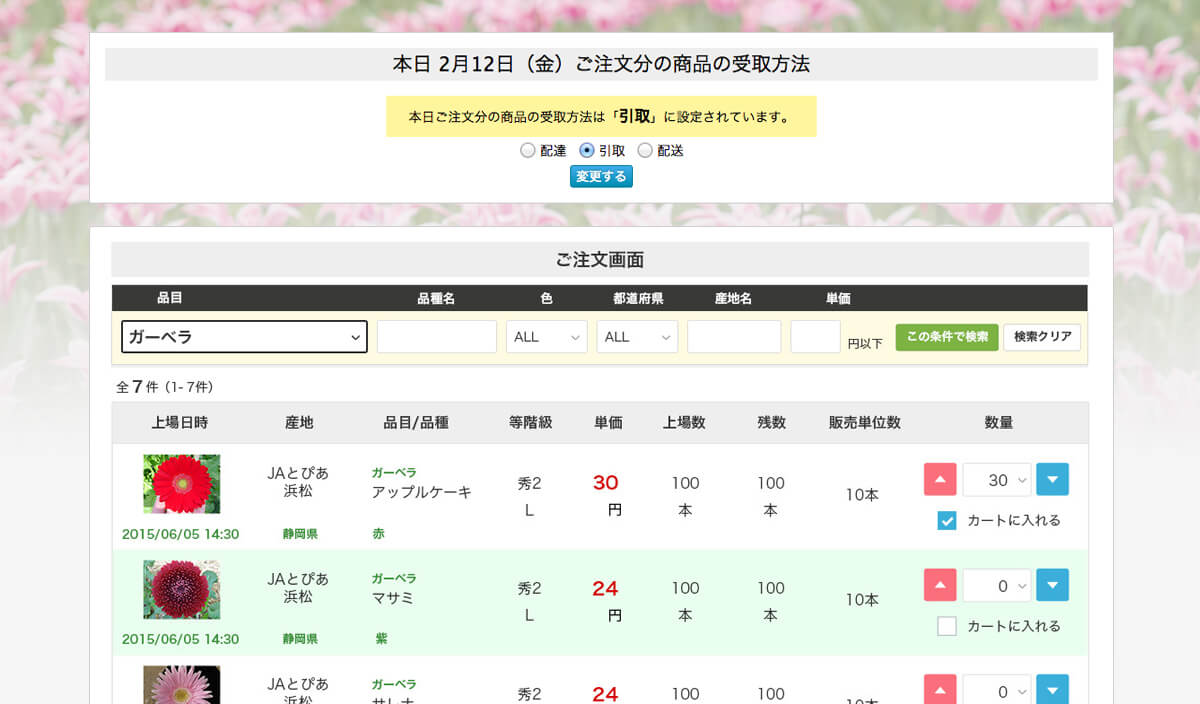Click the 単価 price input field
Screen dimensions: 1200x704
click(815, 337)
